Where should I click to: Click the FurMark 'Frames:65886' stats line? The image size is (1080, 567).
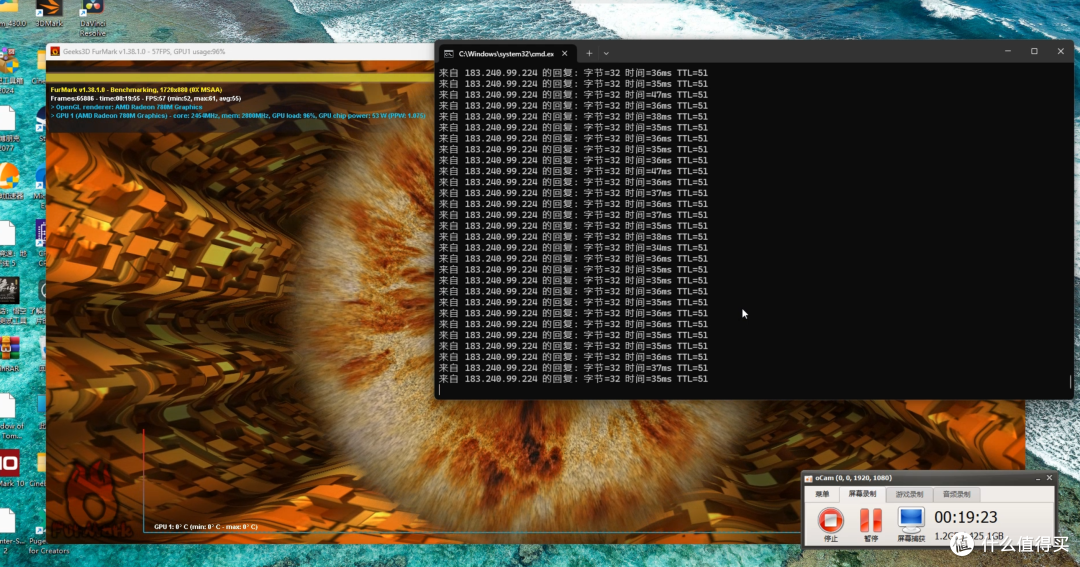145,99
